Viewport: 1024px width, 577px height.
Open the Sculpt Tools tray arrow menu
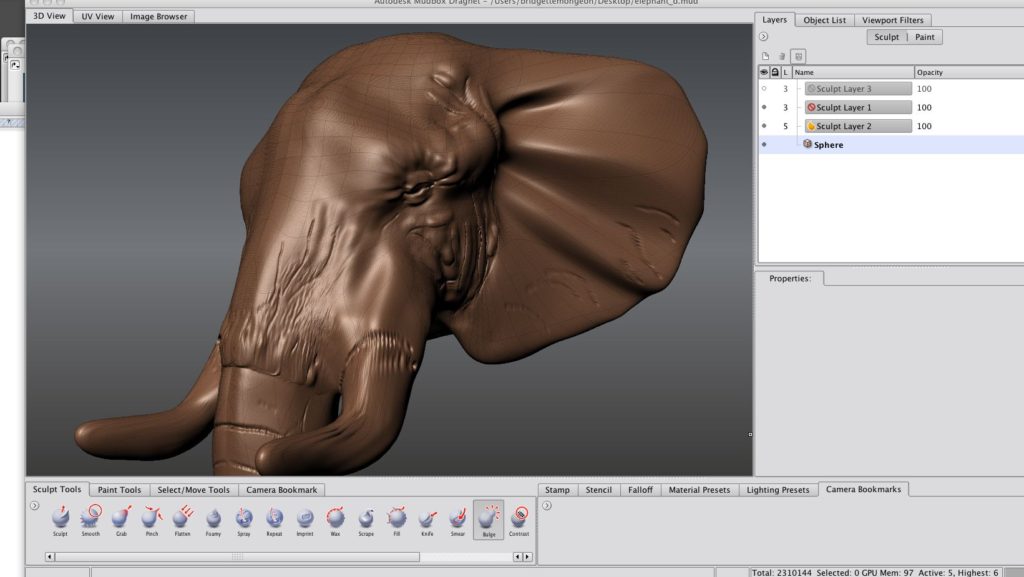(35, 505)
